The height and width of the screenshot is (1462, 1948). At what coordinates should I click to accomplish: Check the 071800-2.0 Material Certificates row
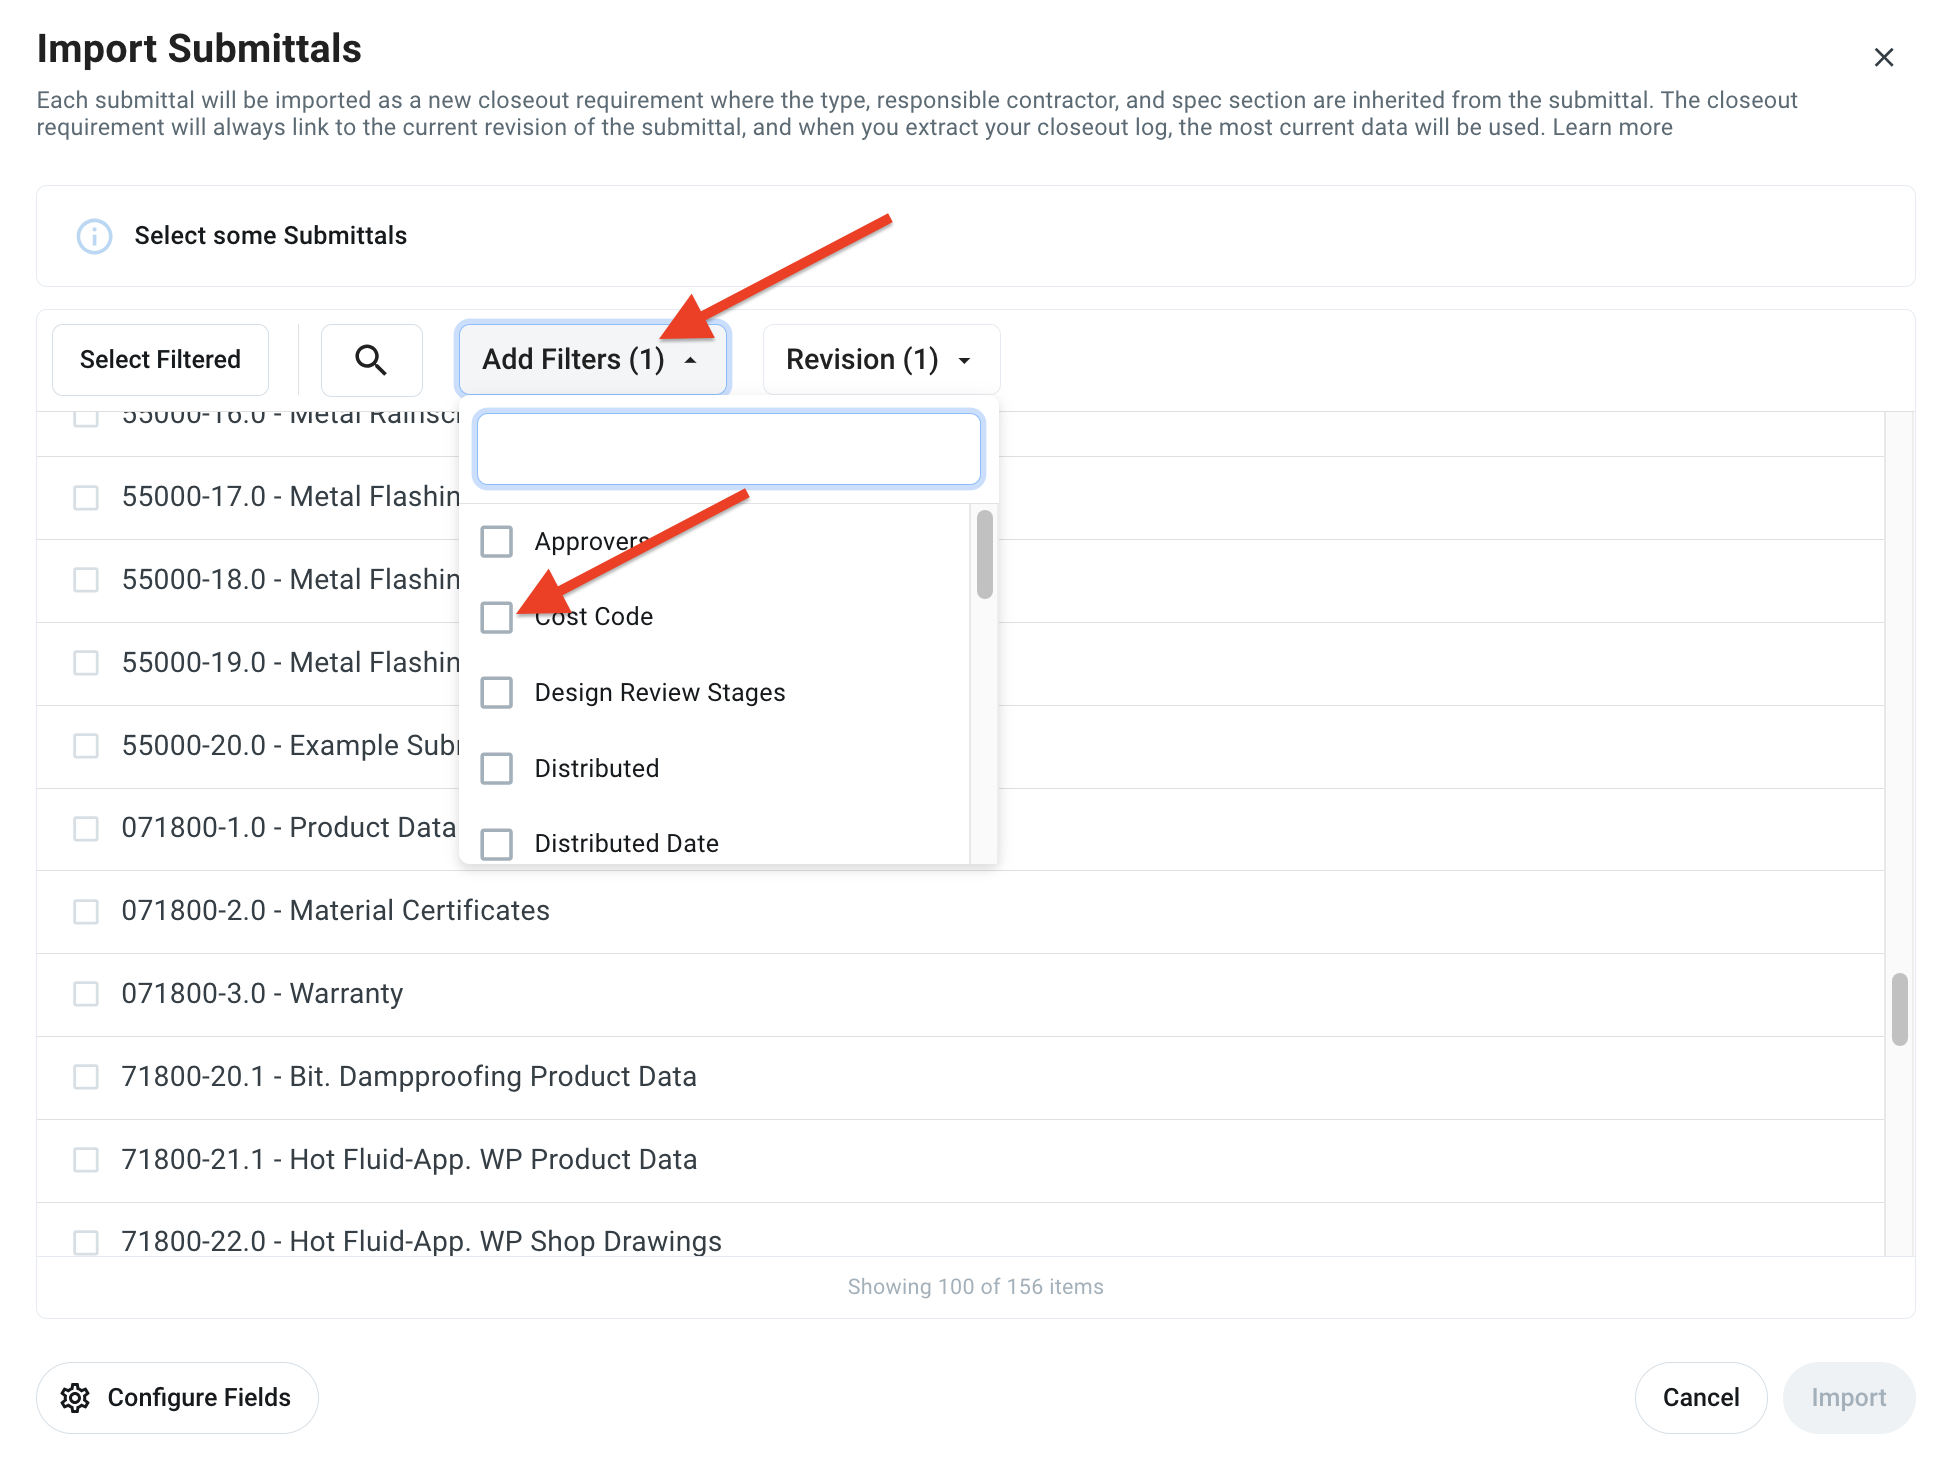point(87,911)
